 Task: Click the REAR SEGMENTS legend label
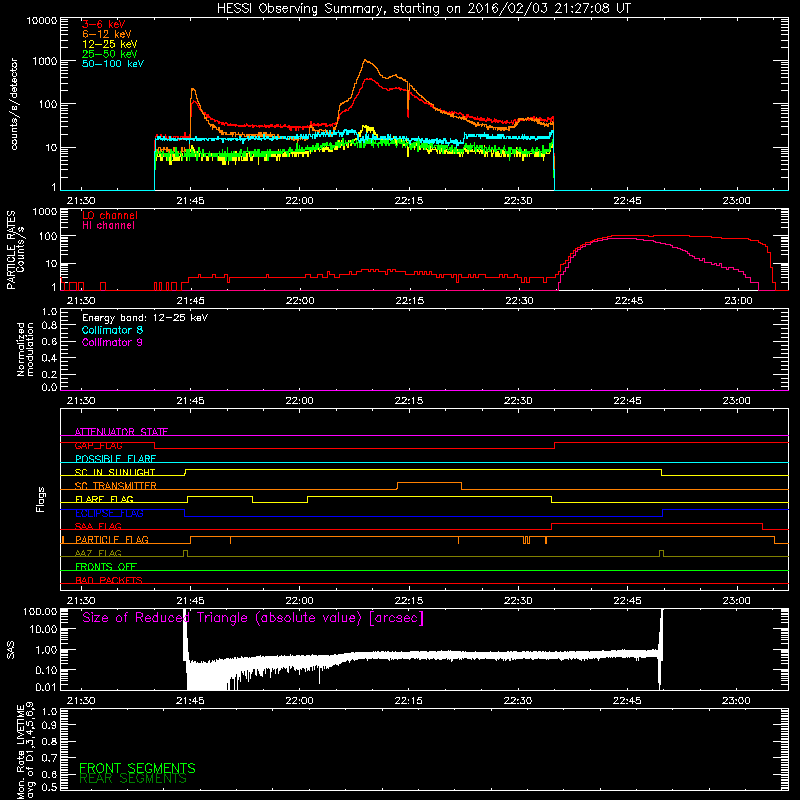click(x=133, y=779)
